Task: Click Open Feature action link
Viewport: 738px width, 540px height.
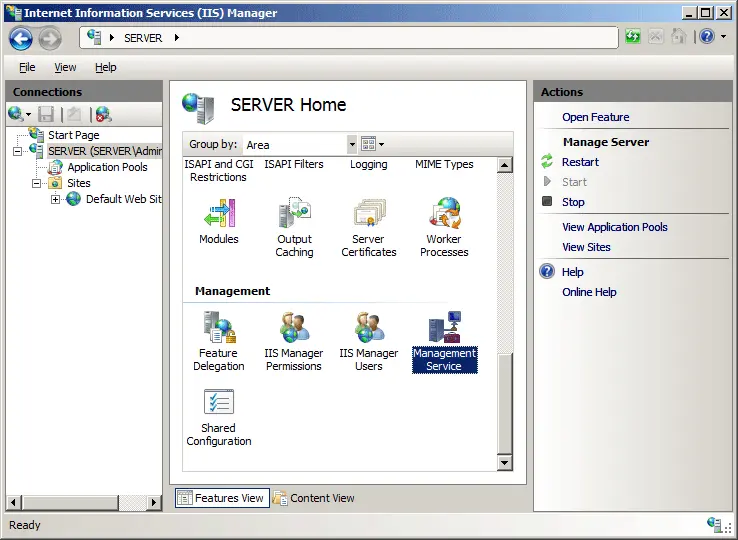Action: (x=595, y=117)
